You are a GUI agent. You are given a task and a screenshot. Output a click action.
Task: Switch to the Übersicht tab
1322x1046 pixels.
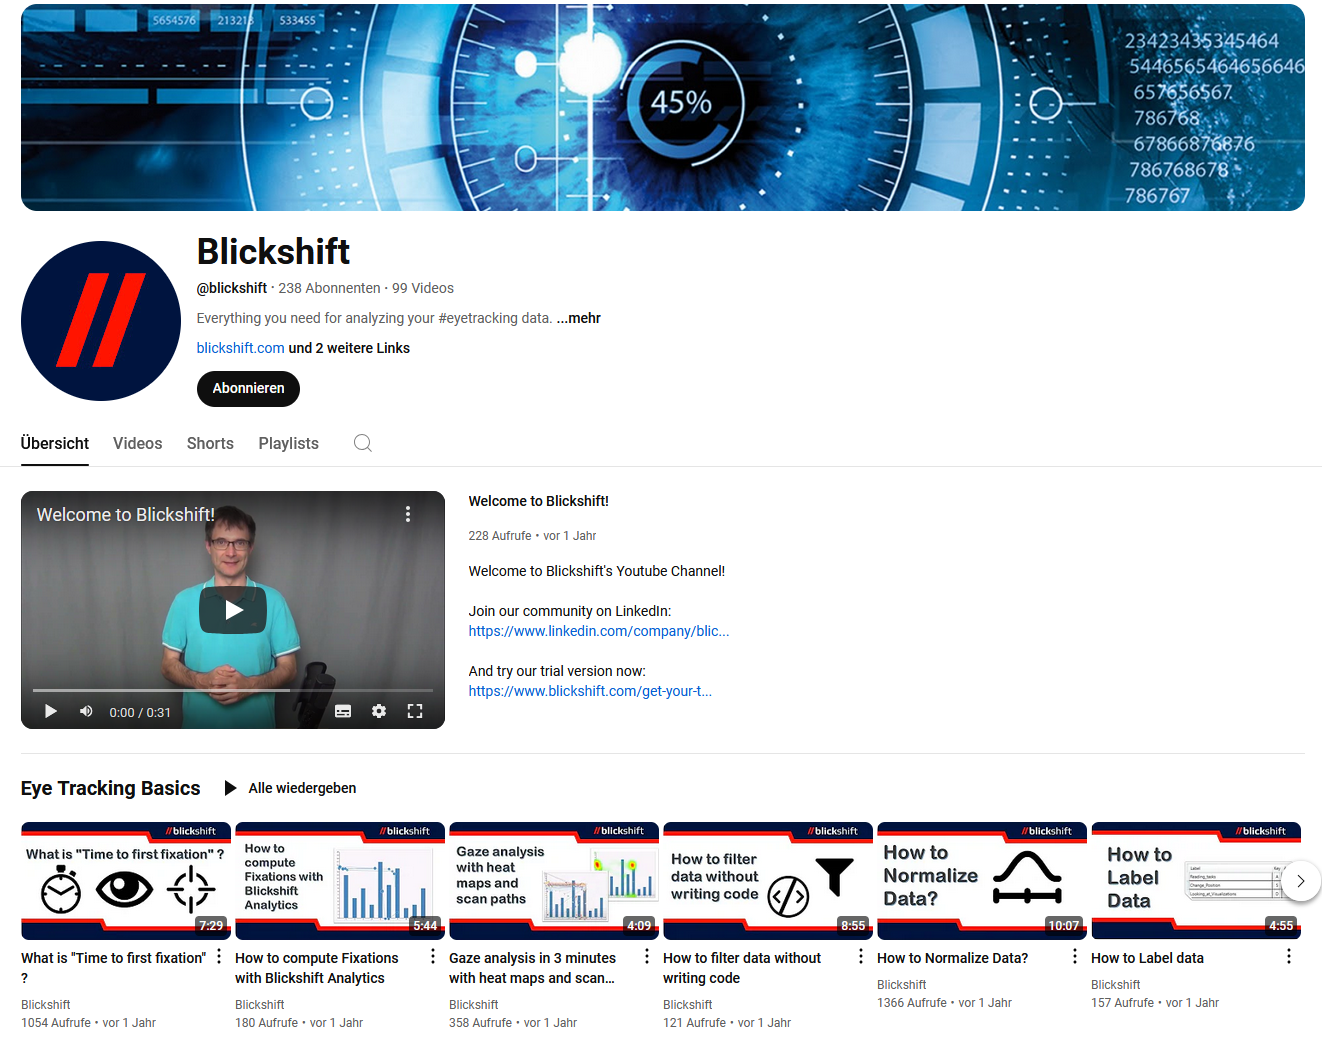(55, 443)
